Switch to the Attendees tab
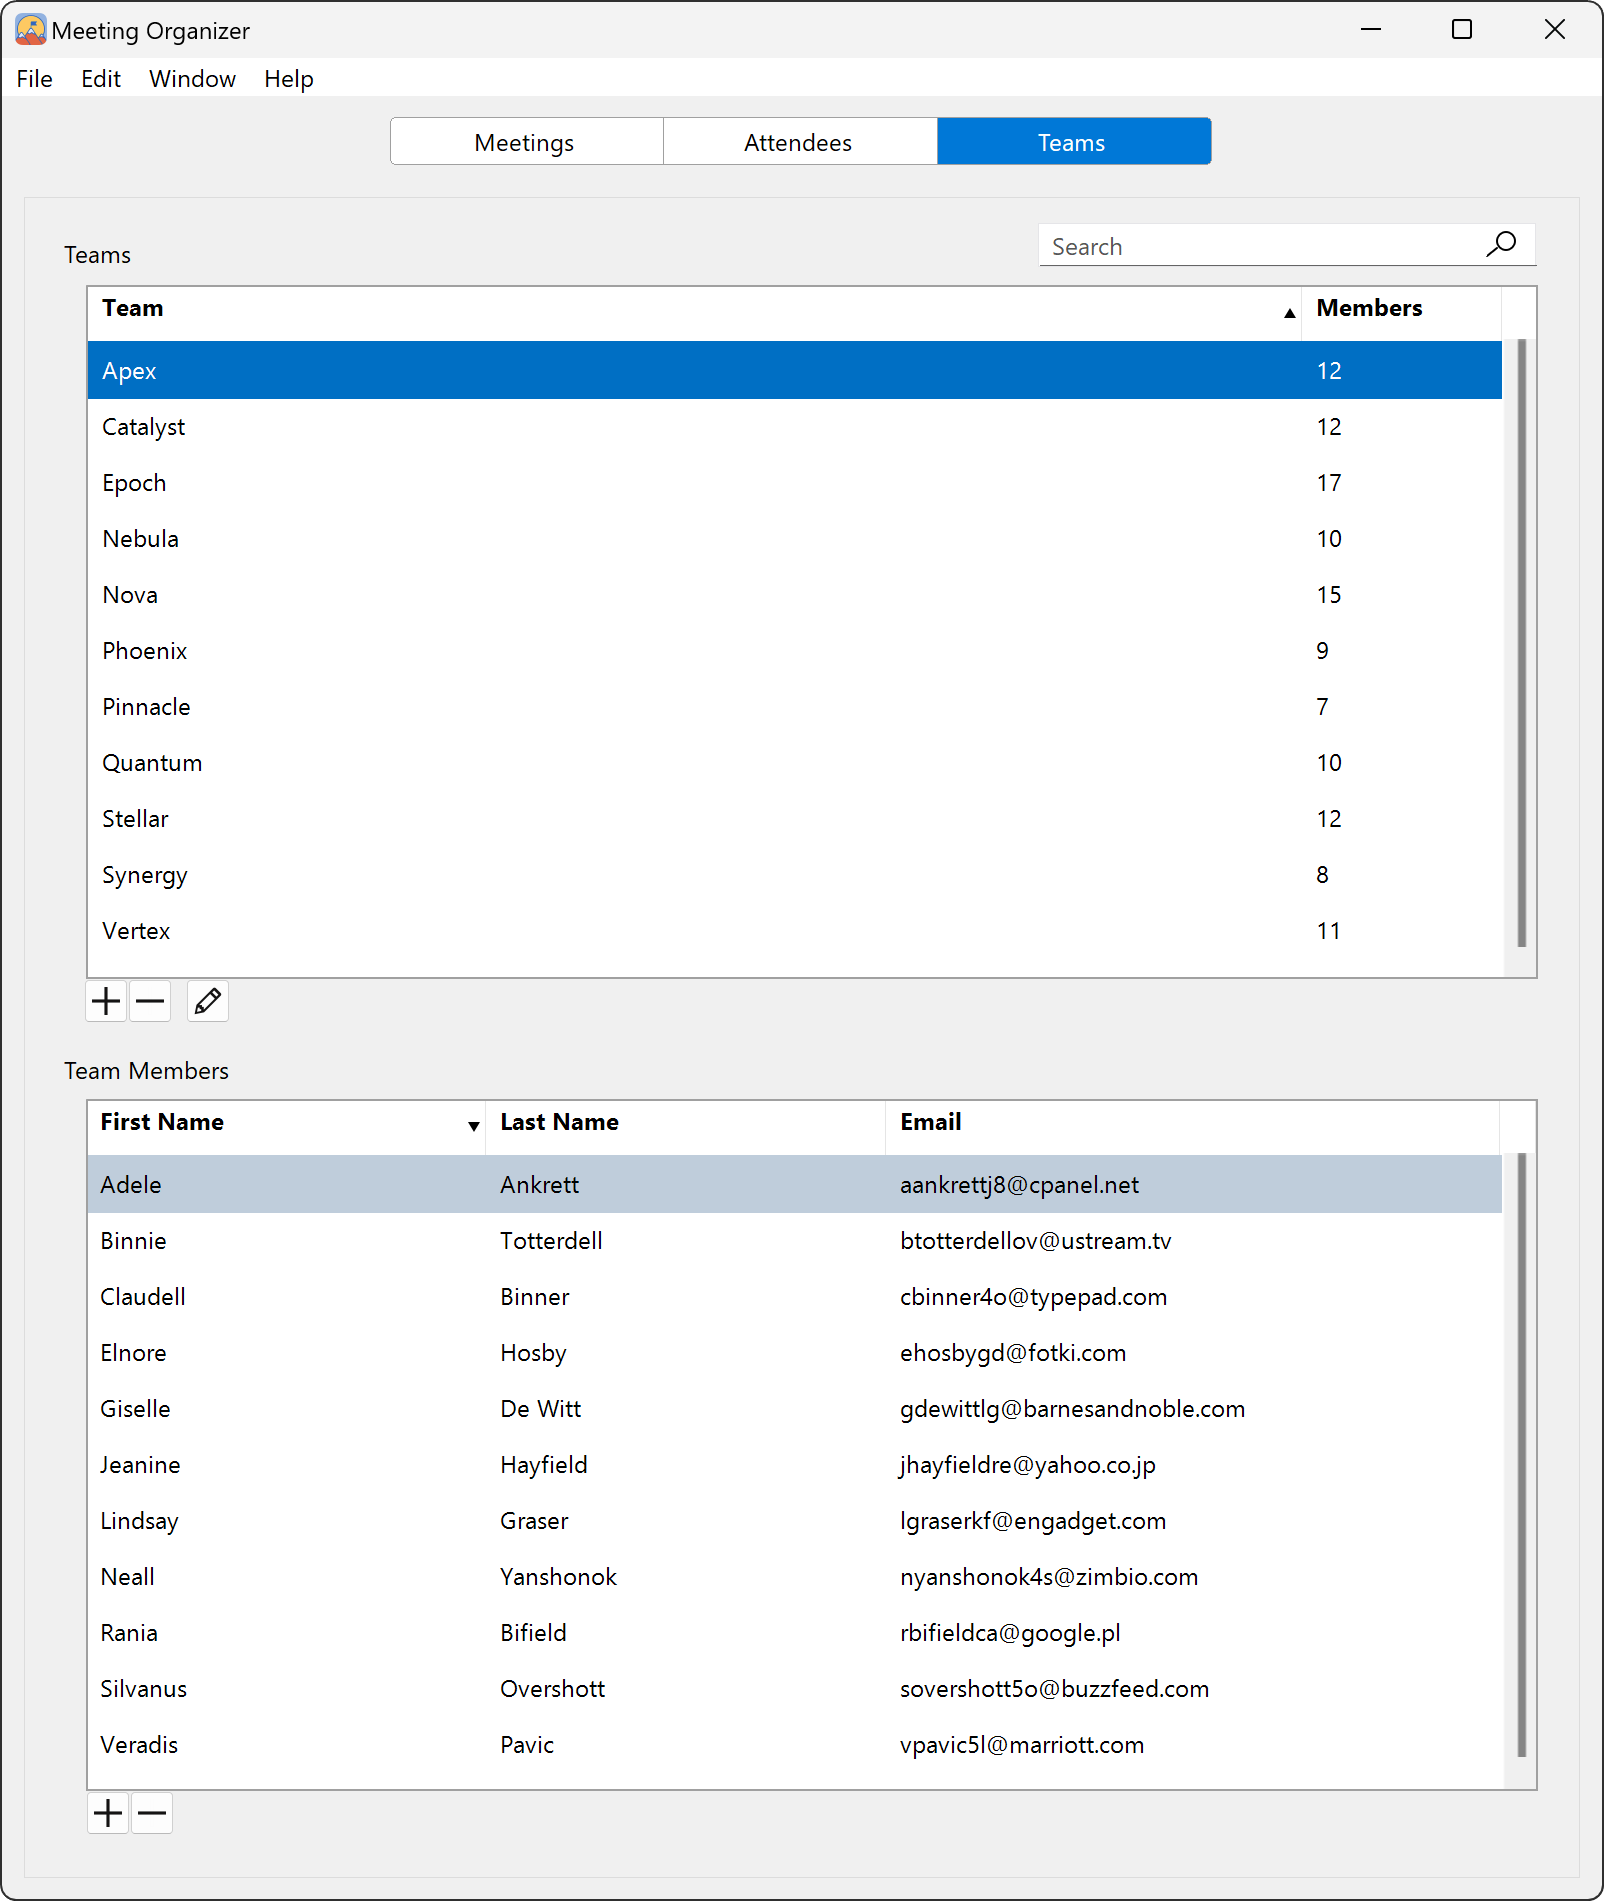The image size is (1604, 1901). pyautogui.click(x=798, y=141)
